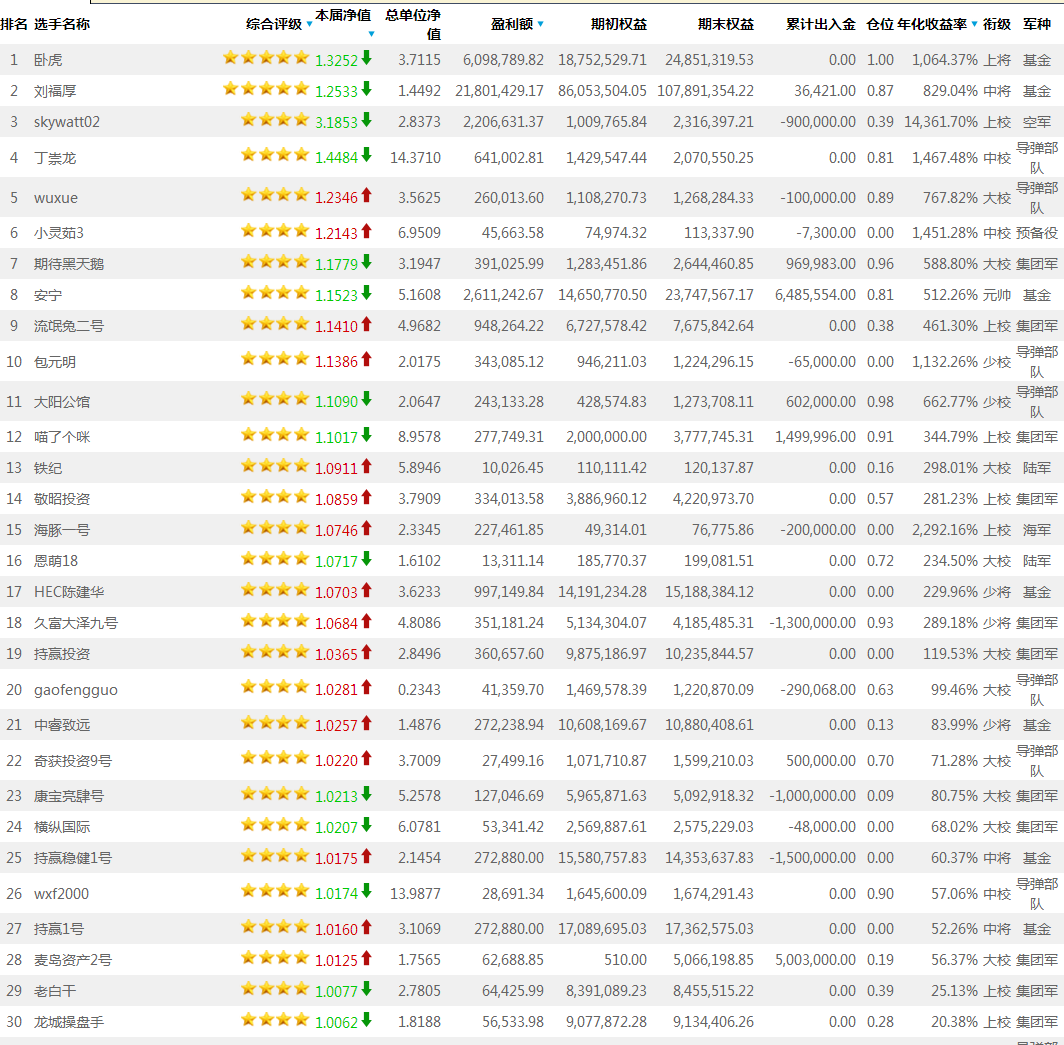Open player 奇获投资9号
This screenshot has width=1064, height=1045.
(x=73, y=761)
